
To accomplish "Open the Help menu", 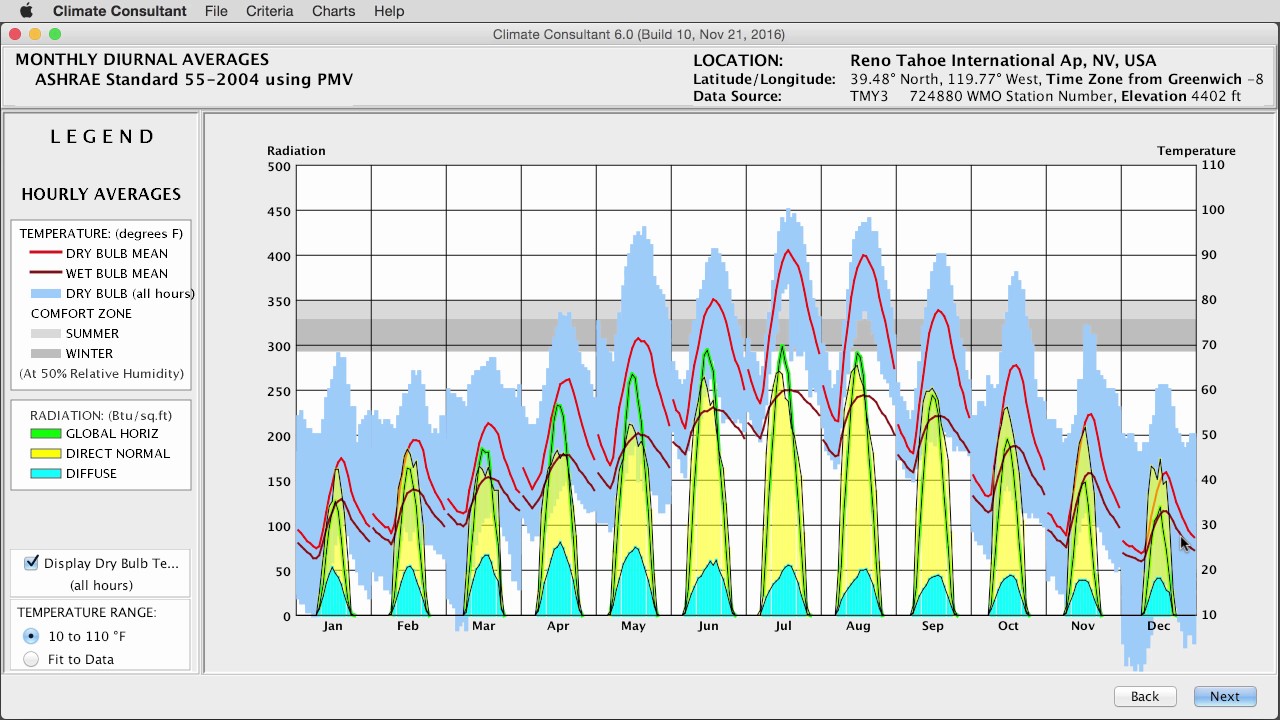I will point(389,11).
